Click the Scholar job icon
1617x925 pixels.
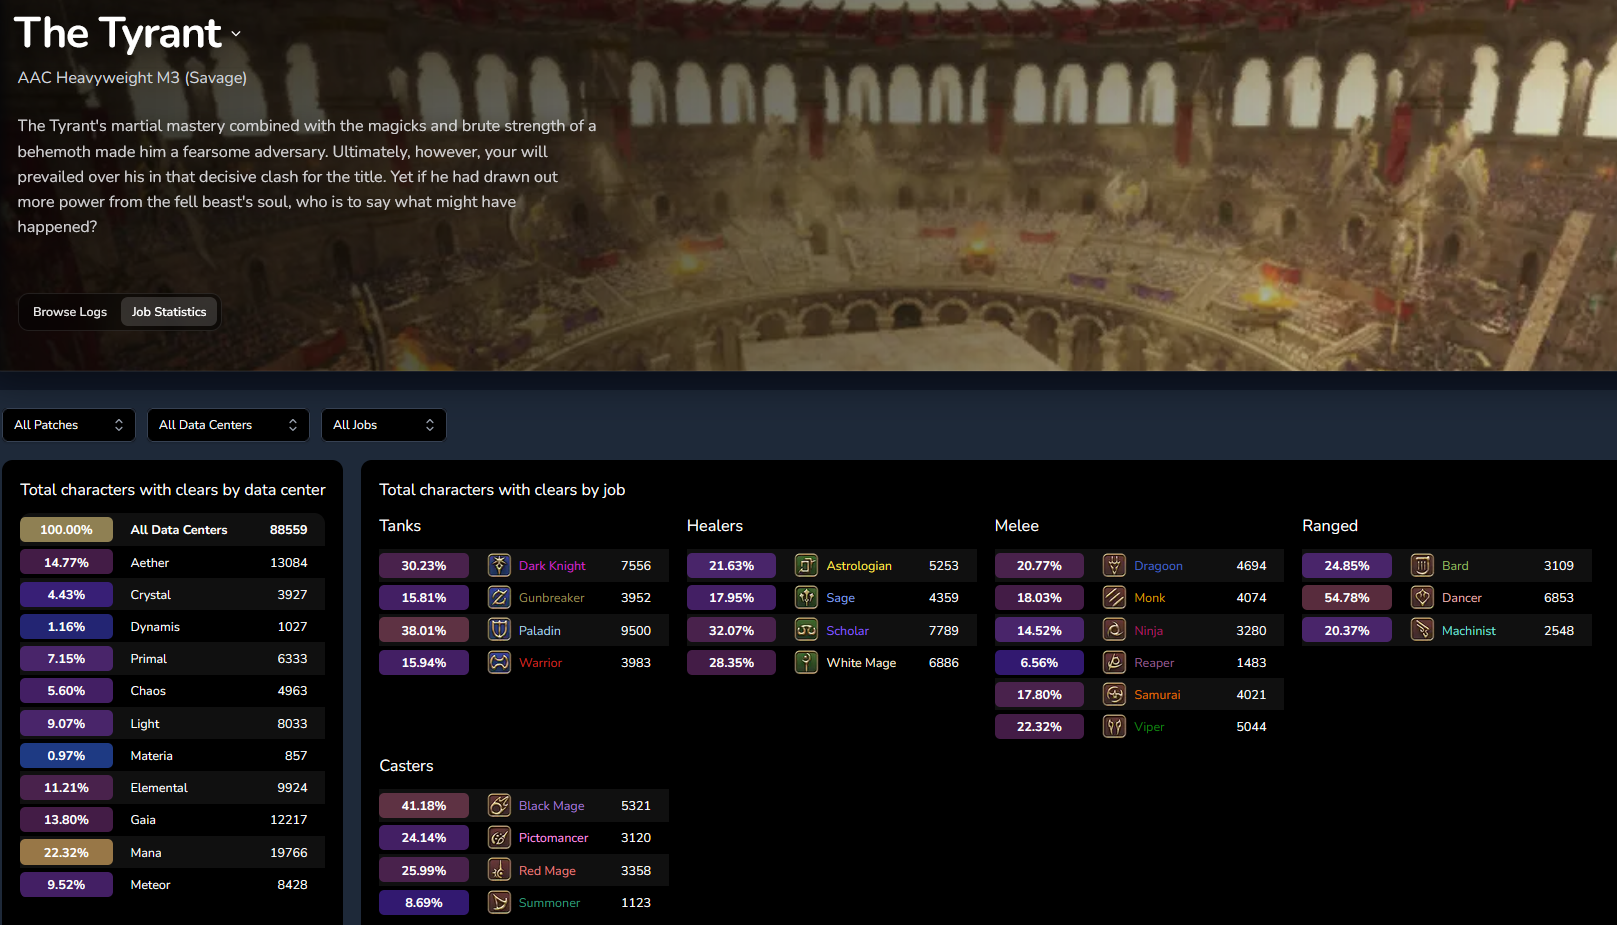pyautogui.click(x=806, y=630)
